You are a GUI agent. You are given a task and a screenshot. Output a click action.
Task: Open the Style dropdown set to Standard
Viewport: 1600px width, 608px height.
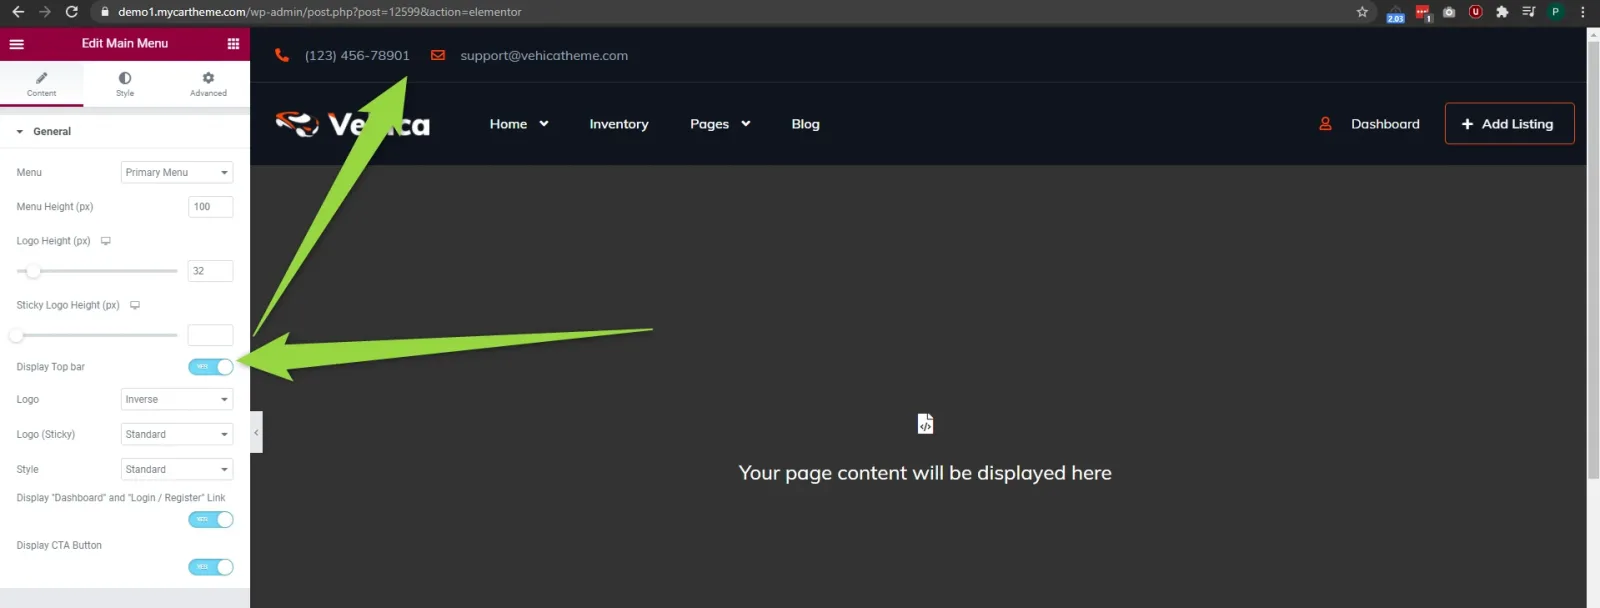(x=177, y=470)
